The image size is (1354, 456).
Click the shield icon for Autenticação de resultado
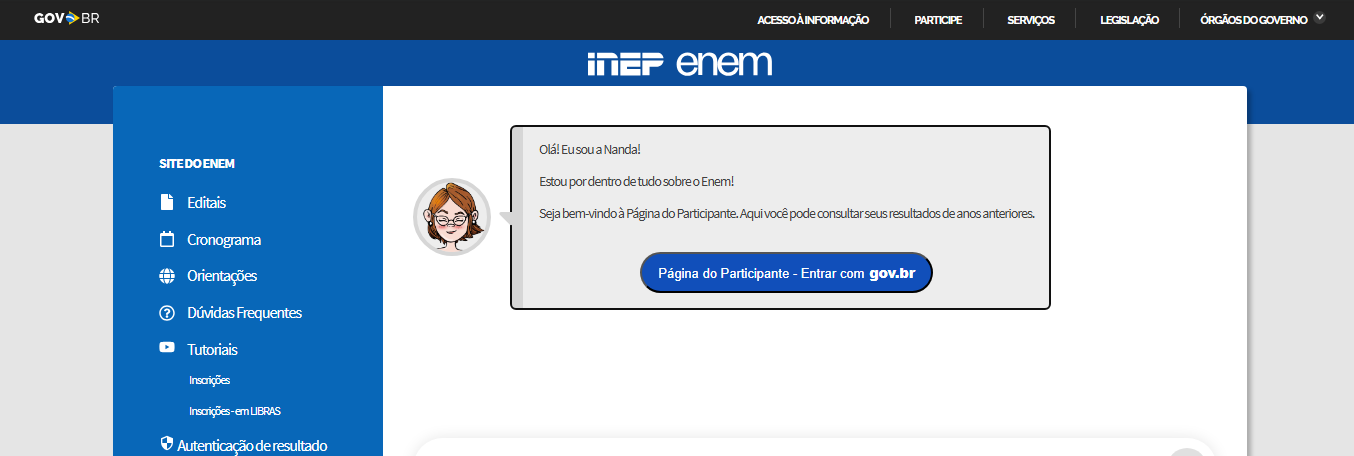pyautogui.click(x=166, y=443)
